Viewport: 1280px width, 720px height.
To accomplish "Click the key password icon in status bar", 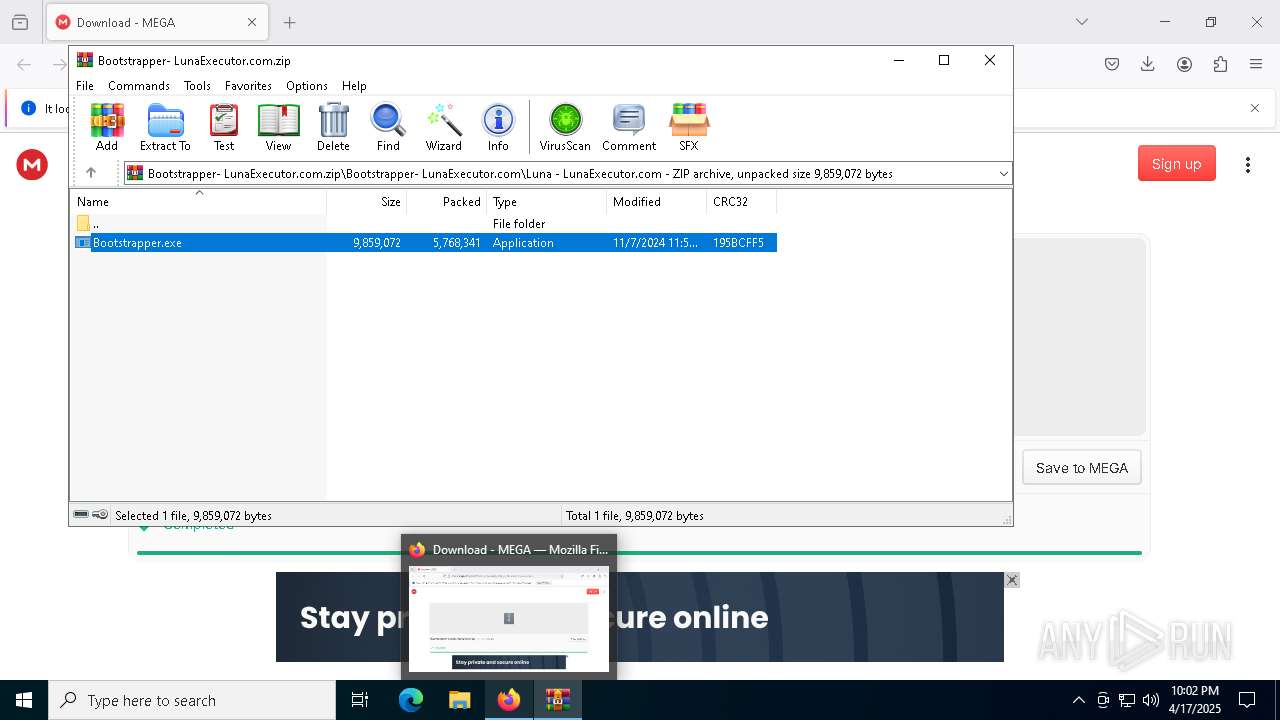I will pos(100,515).
